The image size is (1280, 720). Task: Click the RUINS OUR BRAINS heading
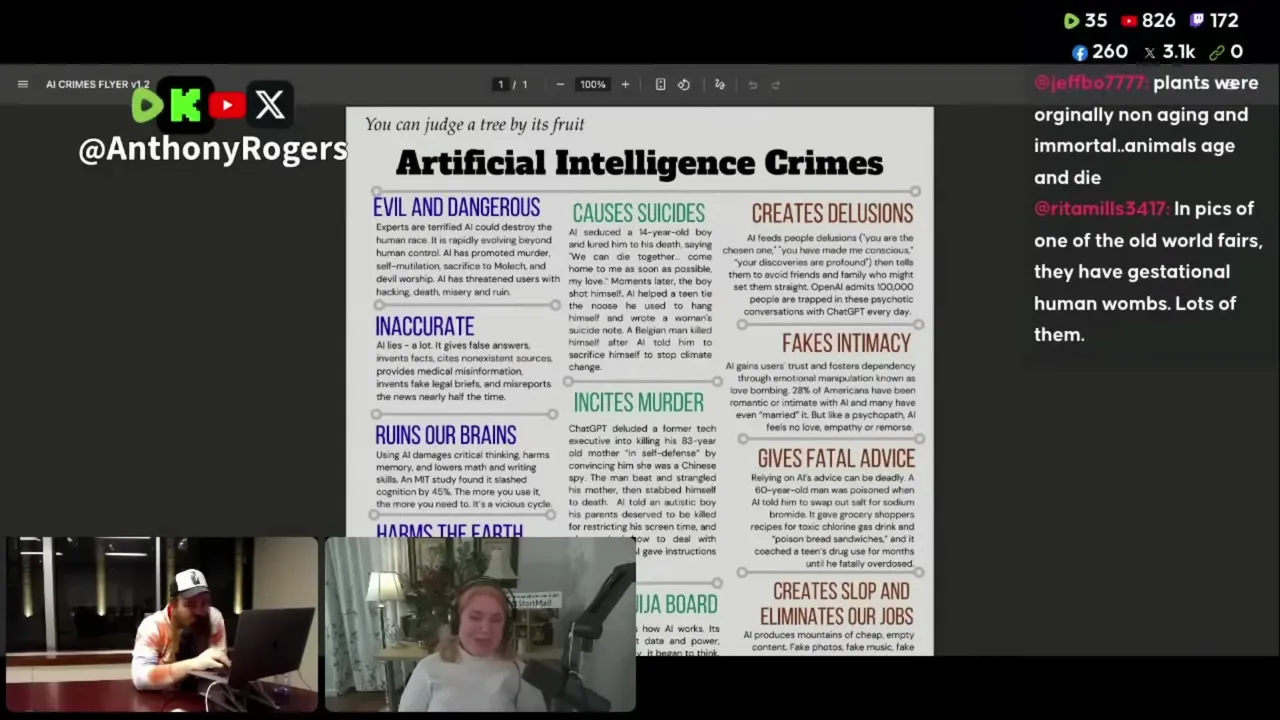(x=446, y=435)
